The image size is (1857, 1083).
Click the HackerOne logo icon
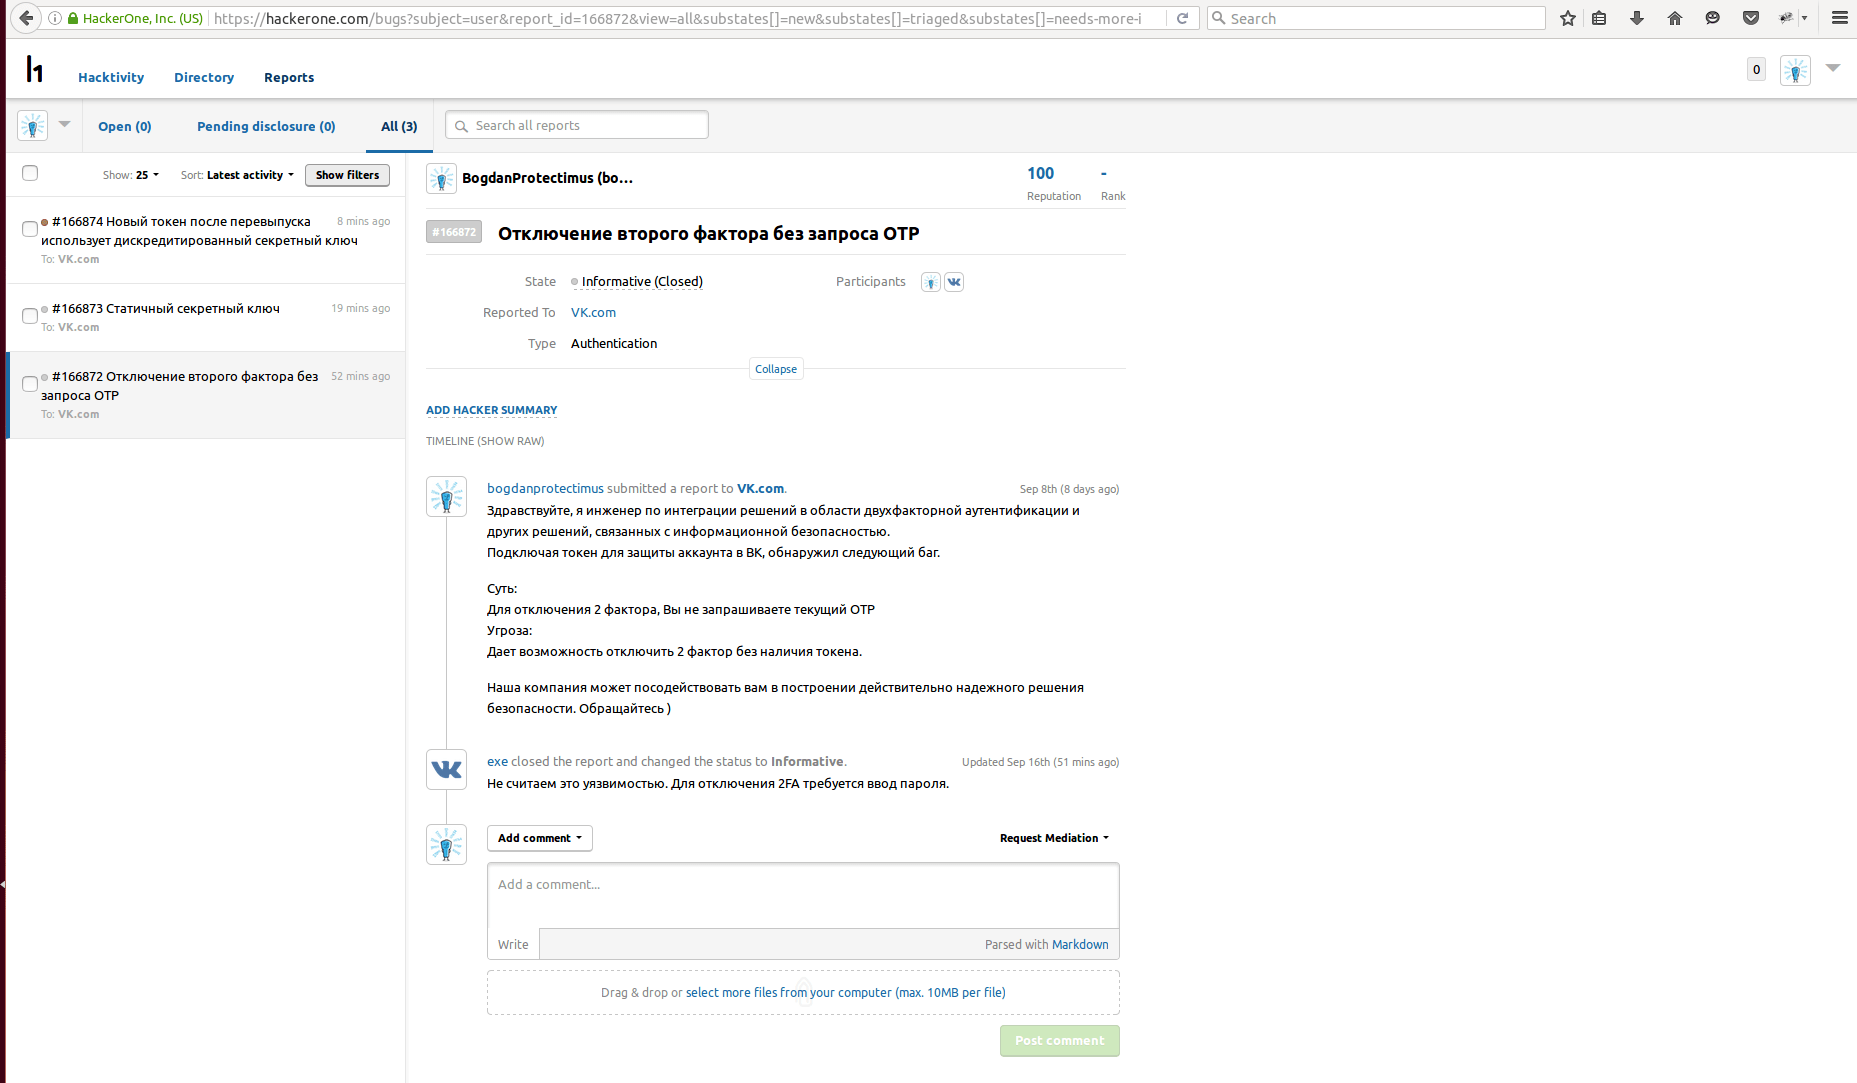(35, 69)
